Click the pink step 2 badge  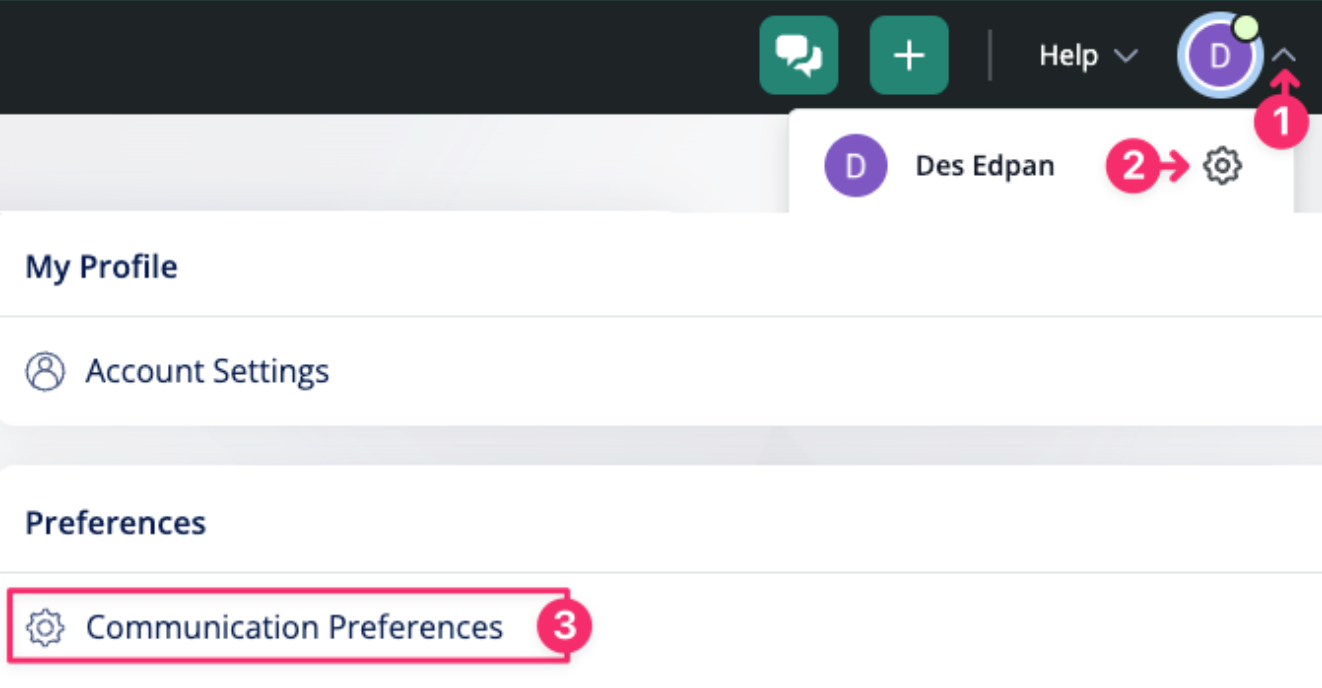click(x=1133, y=166)
